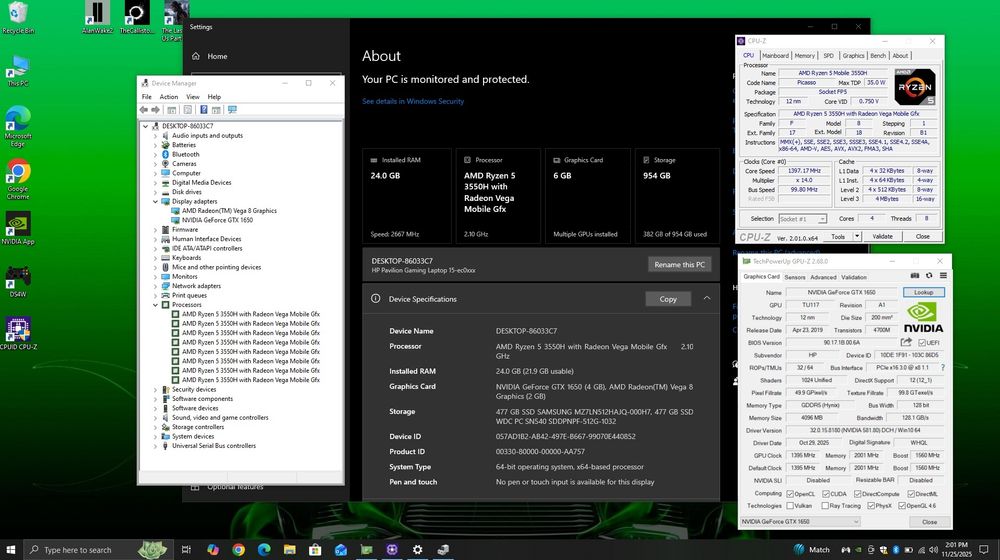Click Home in the Settings sidebar
This screenshot has width=1000, height=560.
coord(217,56)
